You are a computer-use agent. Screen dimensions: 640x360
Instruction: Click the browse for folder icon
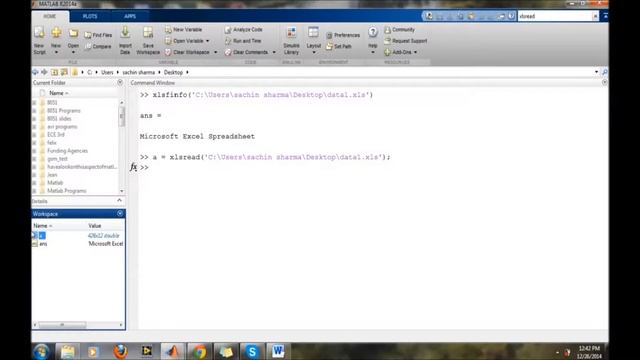[64, 72]
